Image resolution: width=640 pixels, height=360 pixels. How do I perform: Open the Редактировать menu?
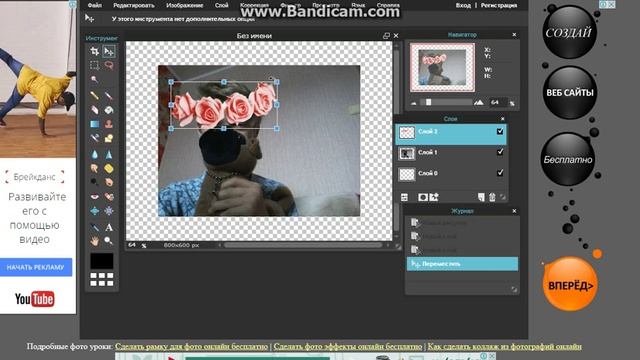coord(134,5)
